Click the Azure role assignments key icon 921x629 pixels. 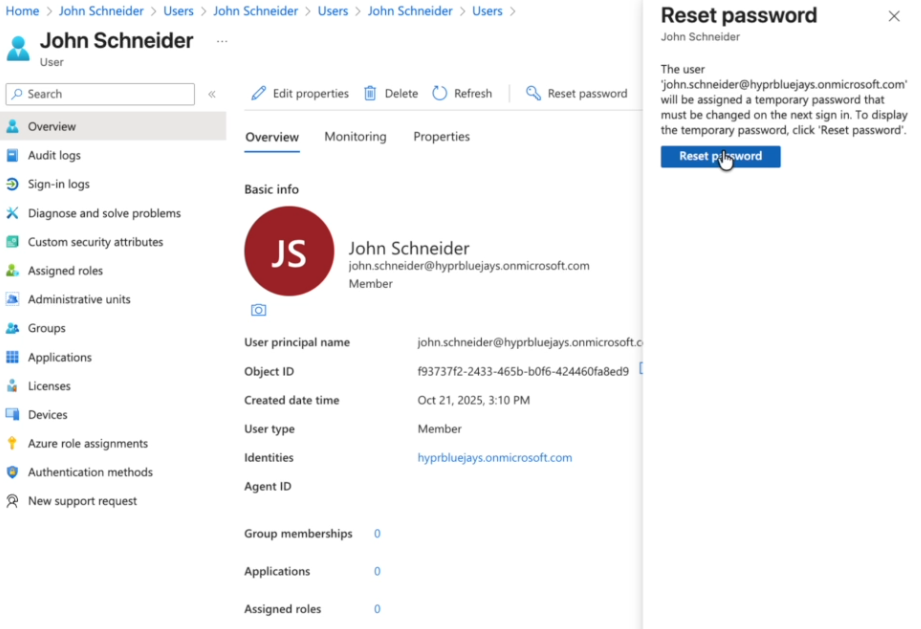(x=13, y=443)
